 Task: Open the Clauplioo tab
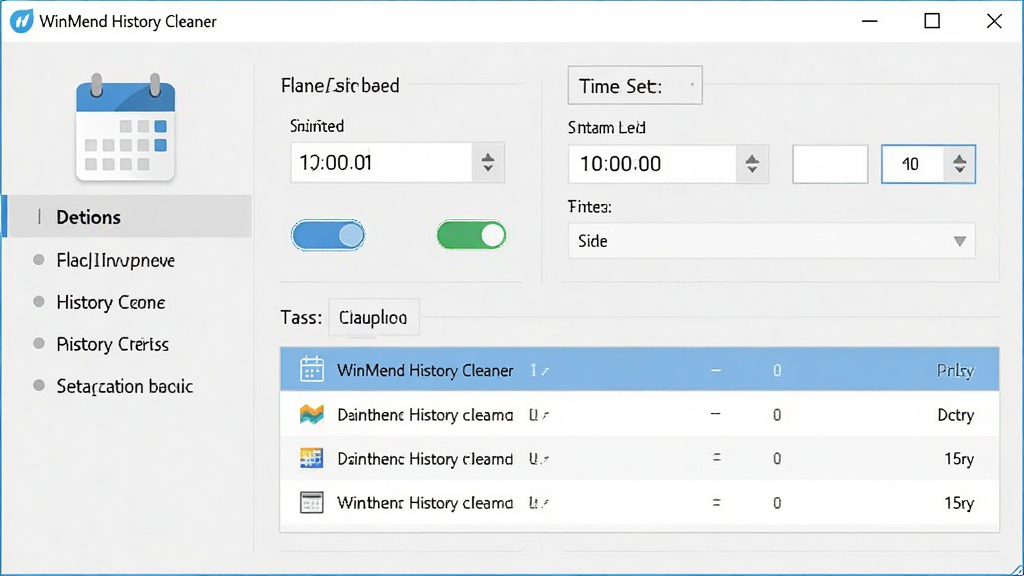[374, 317]
